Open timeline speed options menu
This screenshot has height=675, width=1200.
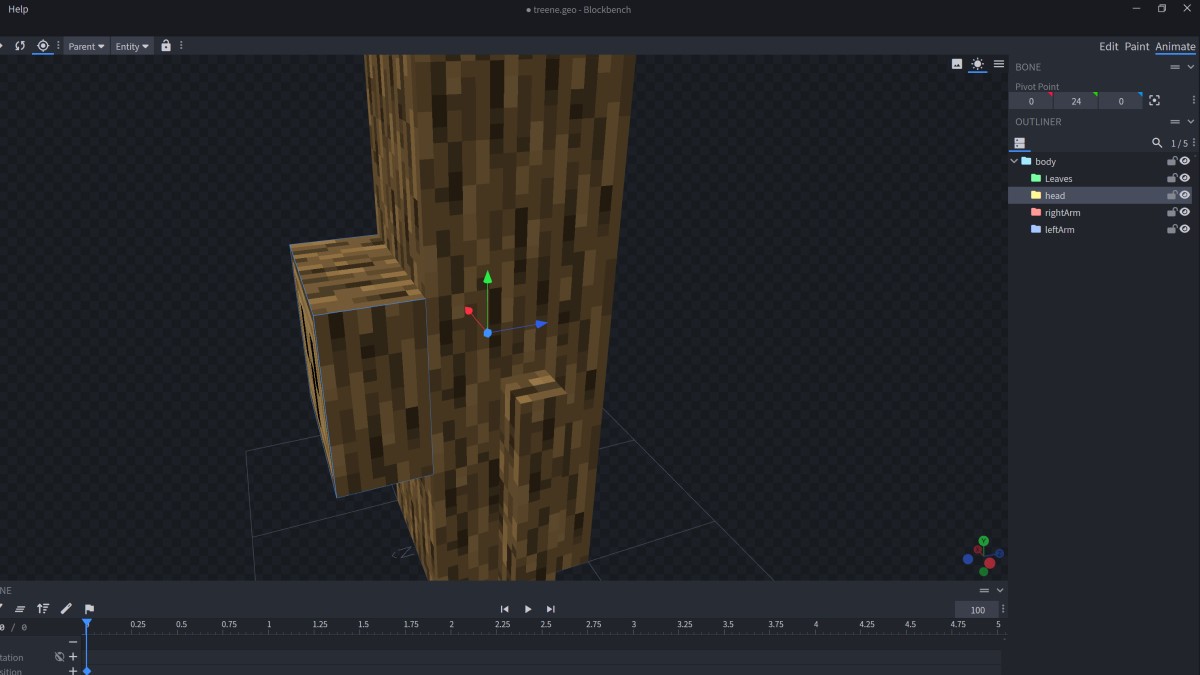pos(1003,609)
